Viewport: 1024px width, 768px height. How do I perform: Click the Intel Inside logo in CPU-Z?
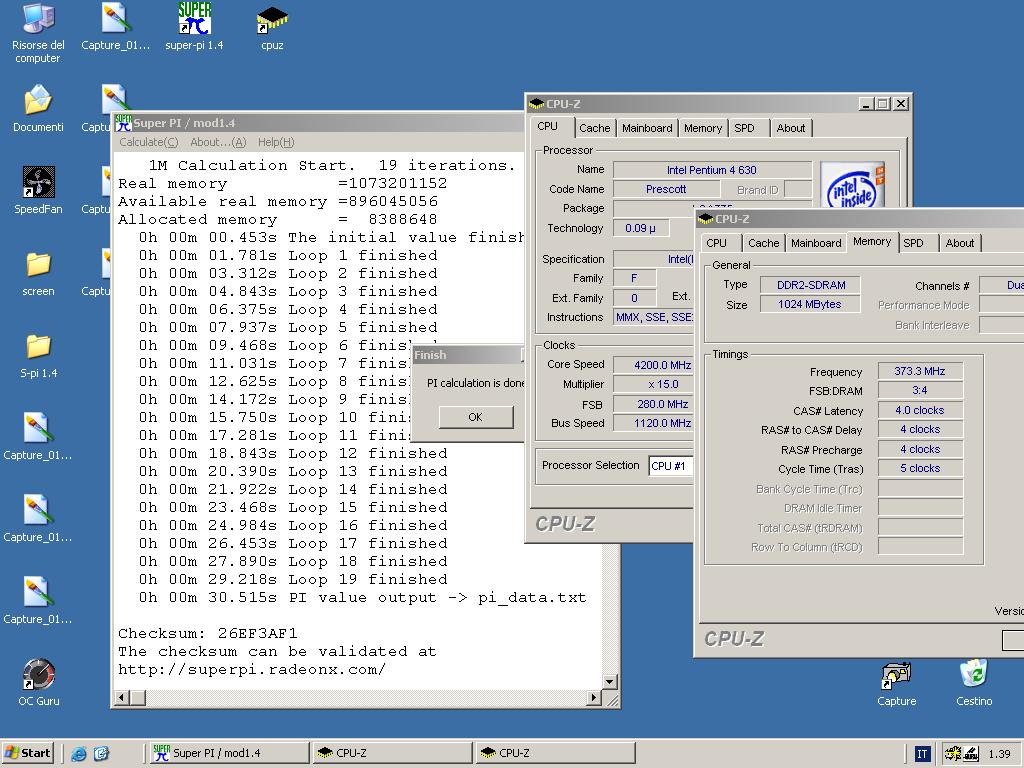[x=852, y=185]
